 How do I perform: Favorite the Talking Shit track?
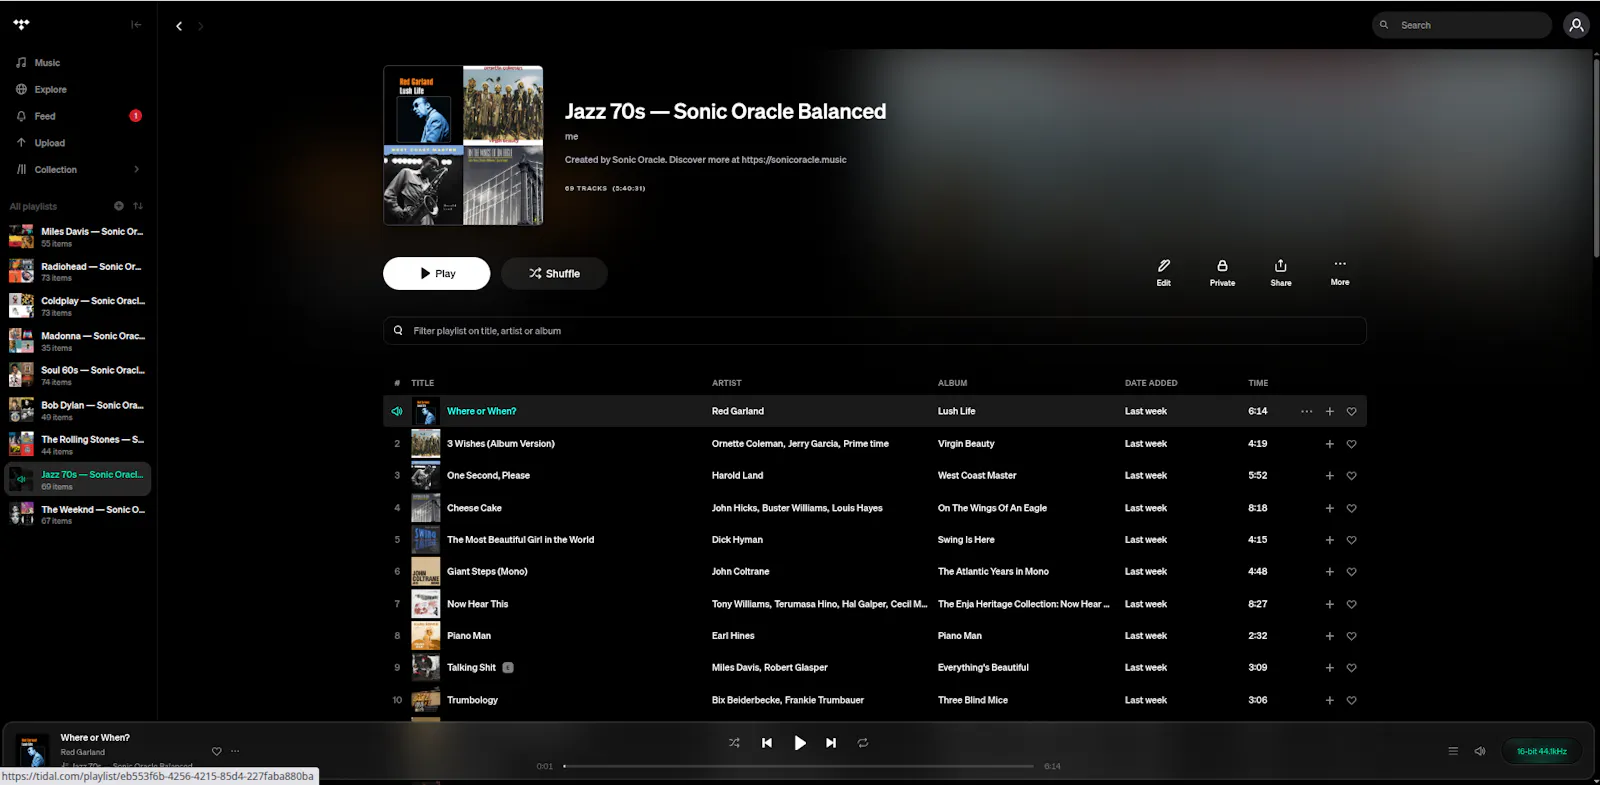(1351, 668)
